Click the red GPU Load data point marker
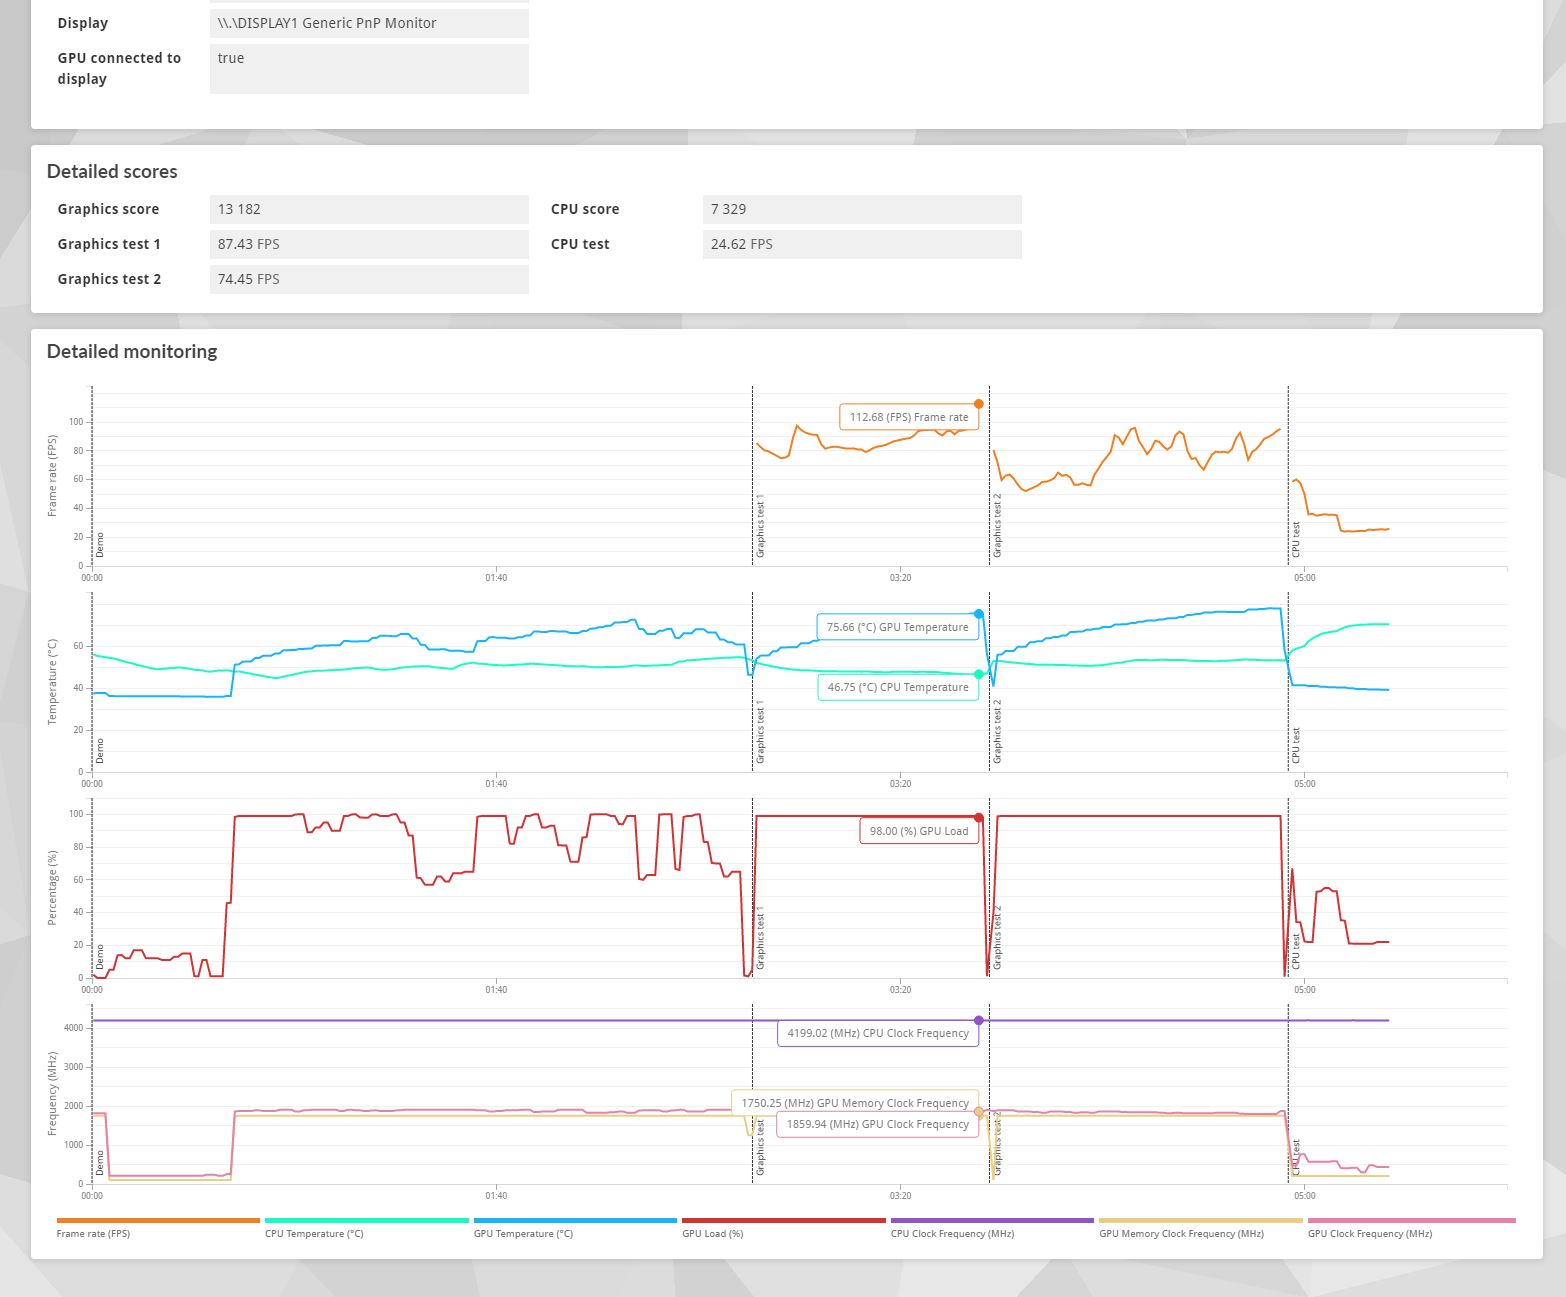The image size is (1566, 1297). (x=978, y=818)
